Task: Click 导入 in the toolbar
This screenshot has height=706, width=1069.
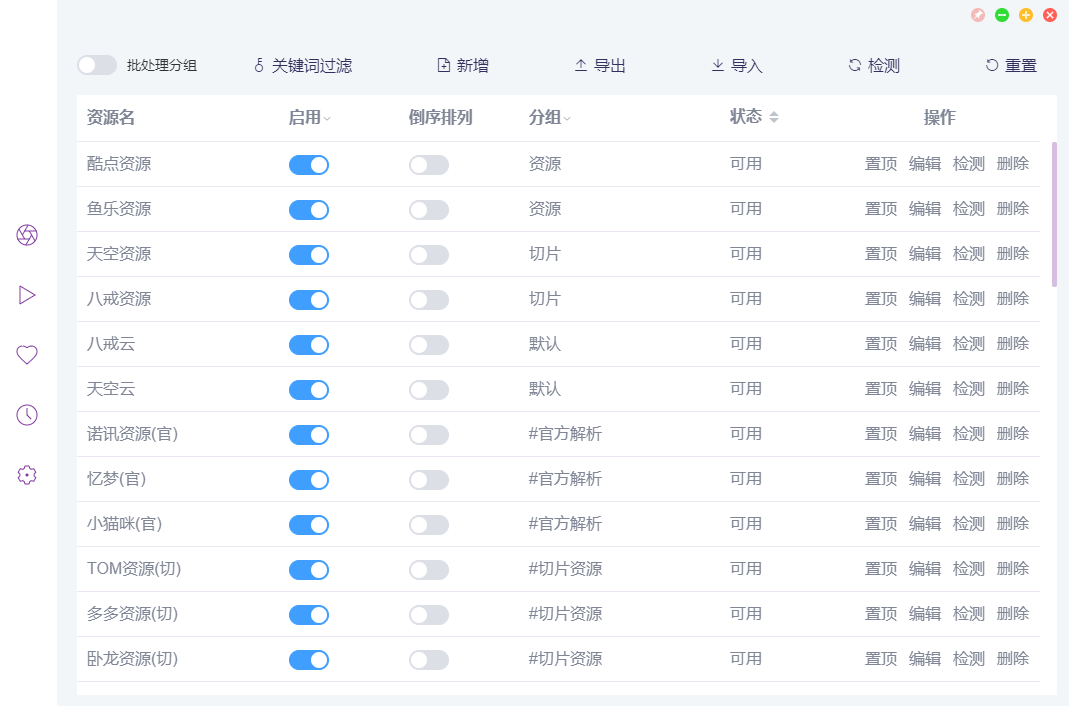Action: tap(737, 66)
